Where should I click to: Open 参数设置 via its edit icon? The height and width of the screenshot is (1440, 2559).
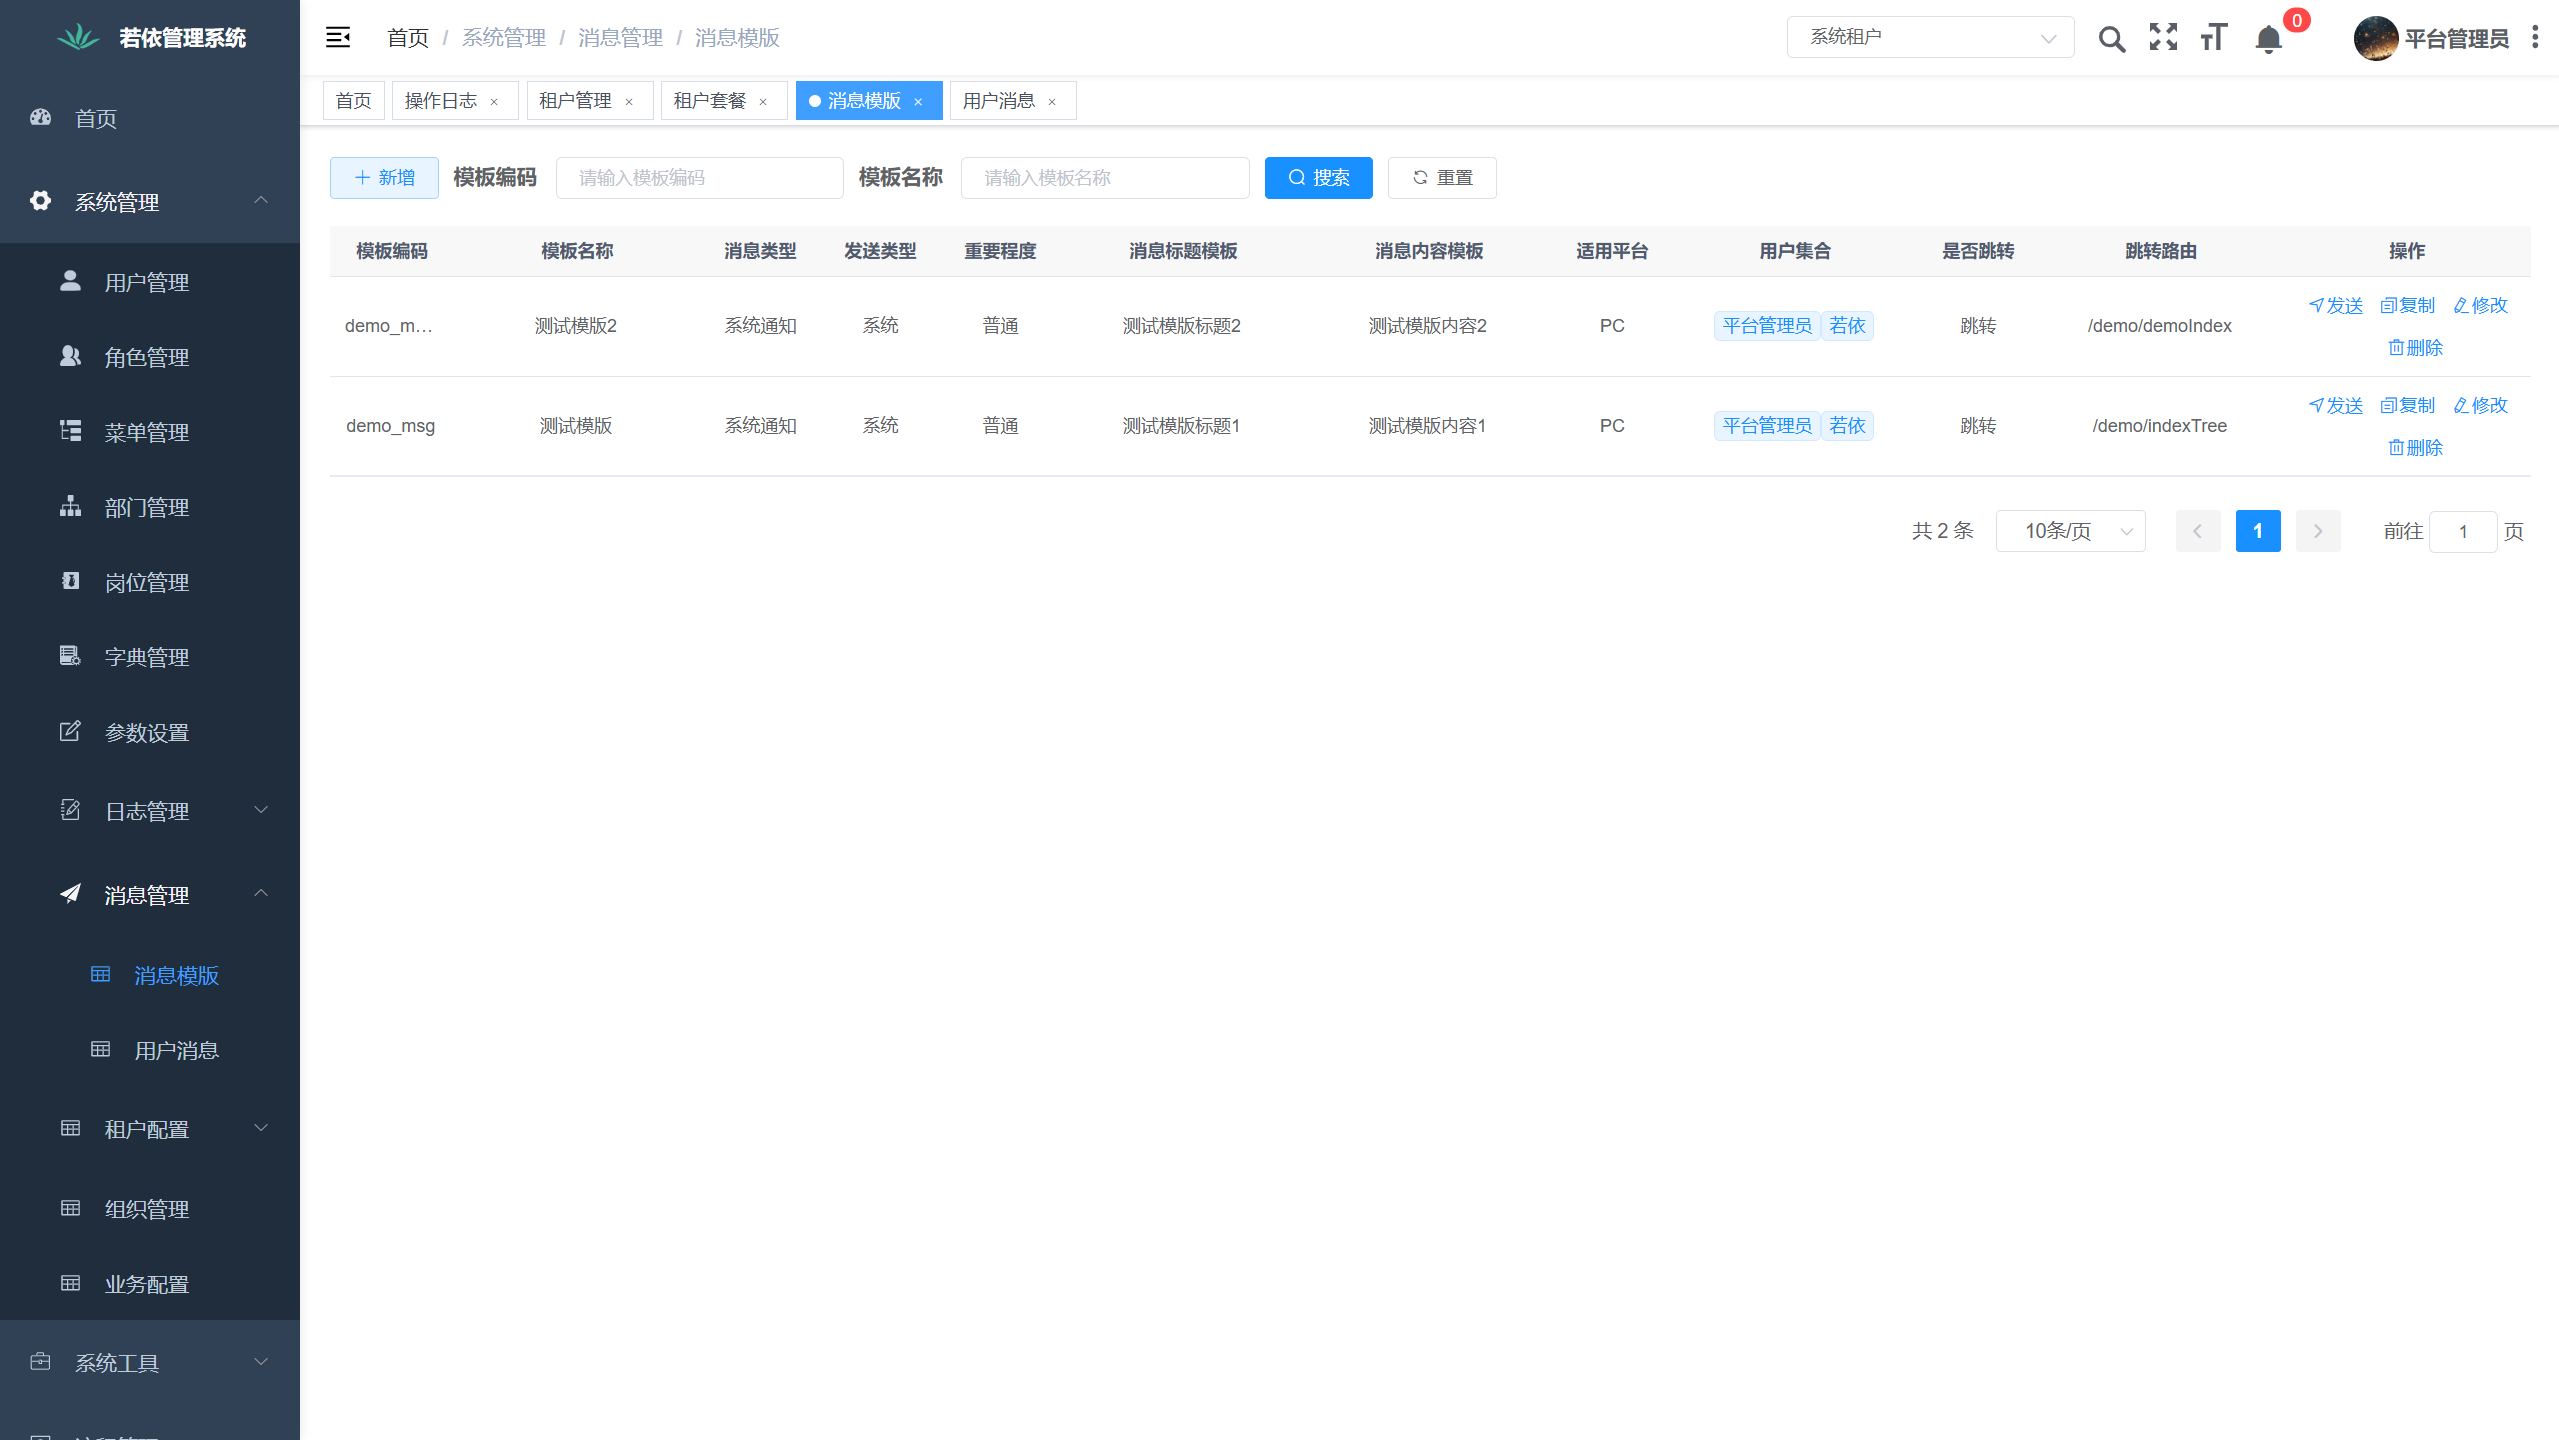tap(69, 731)
